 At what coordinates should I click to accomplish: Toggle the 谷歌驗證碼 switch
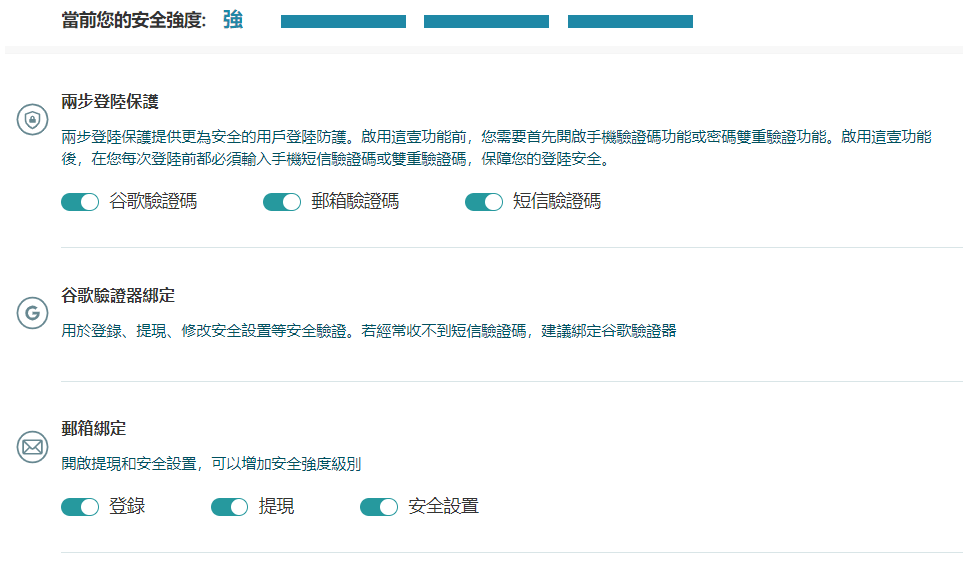coord(80,202)
